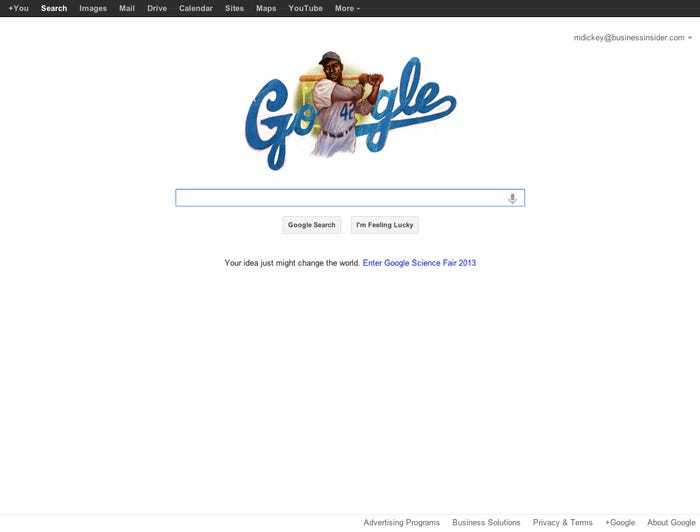
Task: Open Privacy & Terms footer link
Action: pyautogui.click(x=562, y=522)
